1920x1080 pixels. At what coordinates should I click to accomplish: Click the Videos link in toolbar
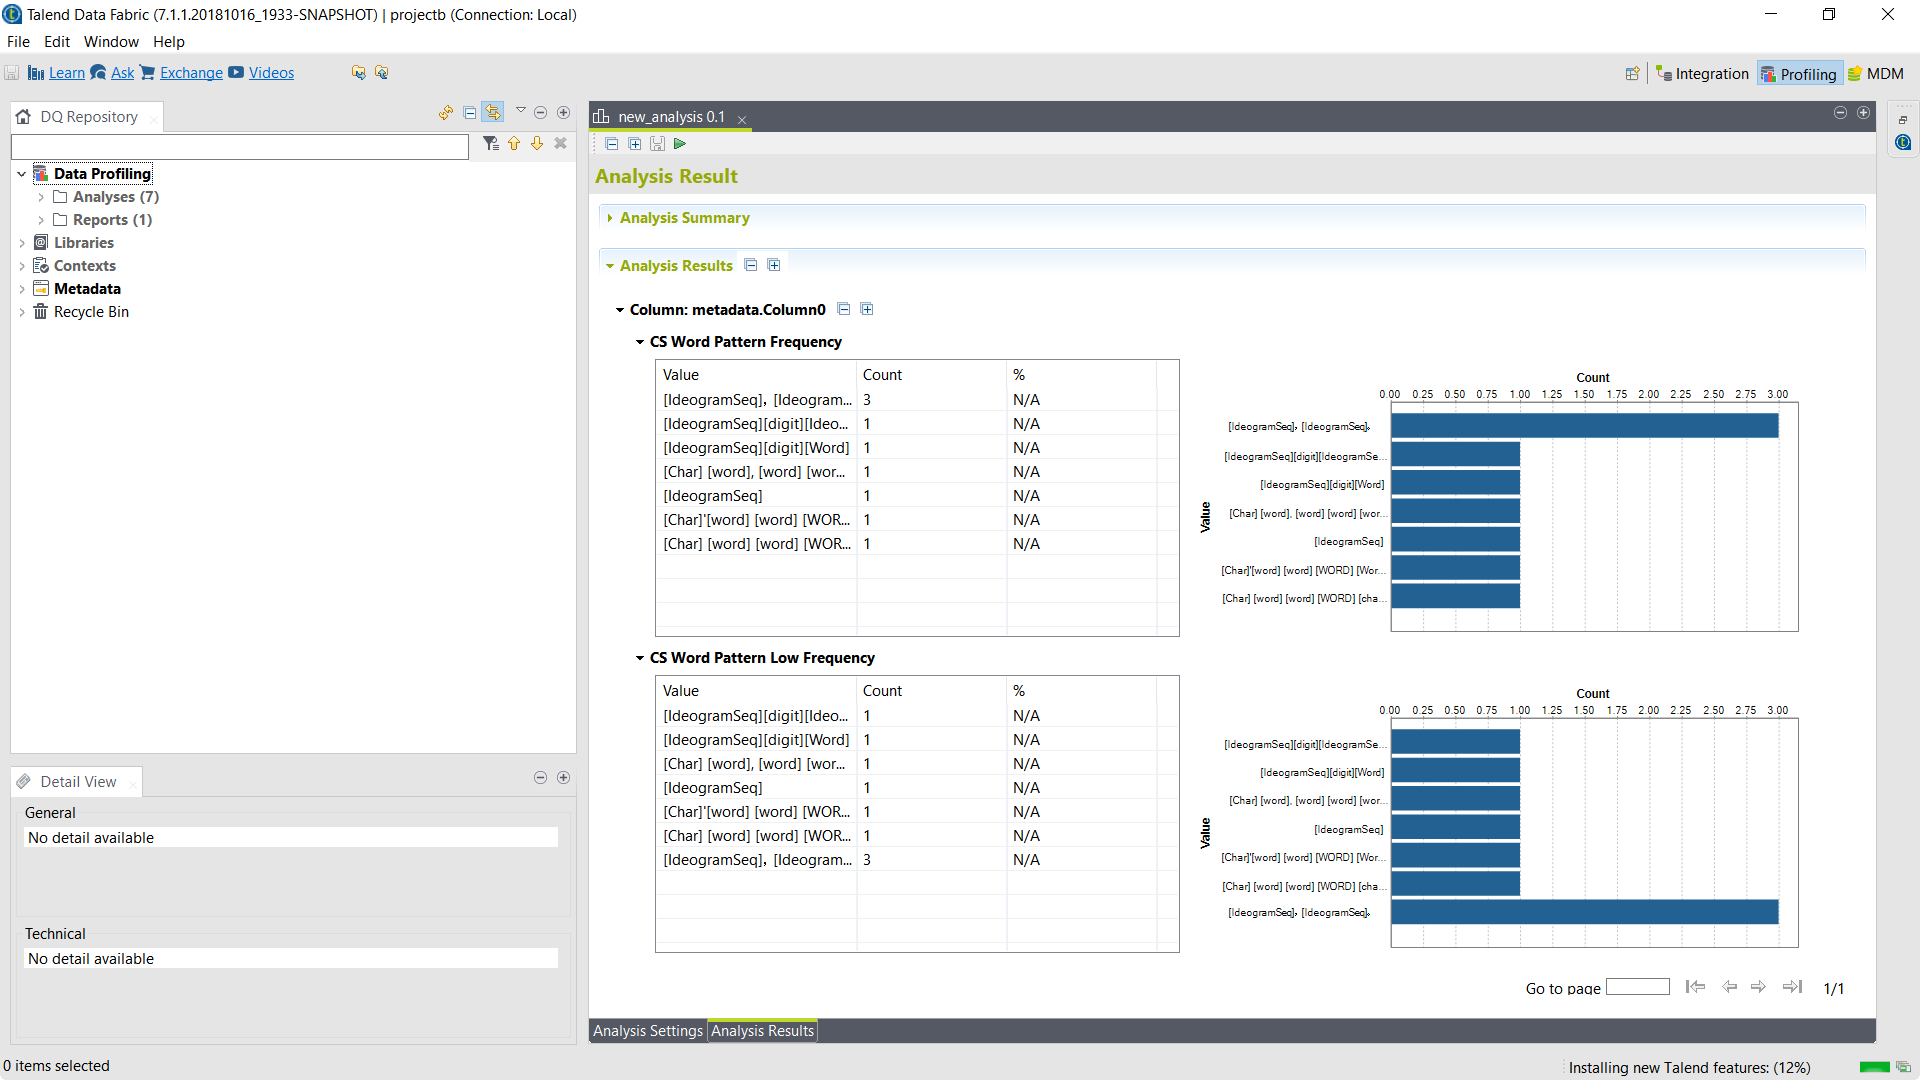tap(271, 73)
